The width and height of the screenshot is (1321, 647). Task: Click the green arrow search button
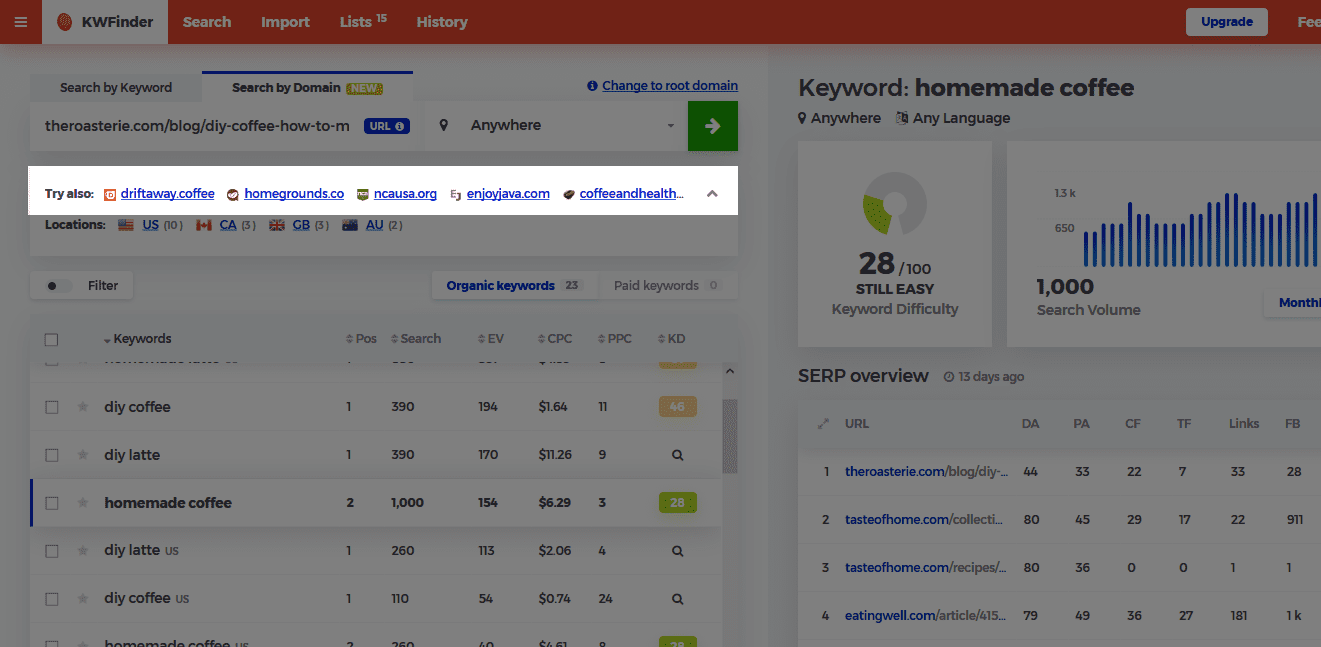tap(713, 126)
